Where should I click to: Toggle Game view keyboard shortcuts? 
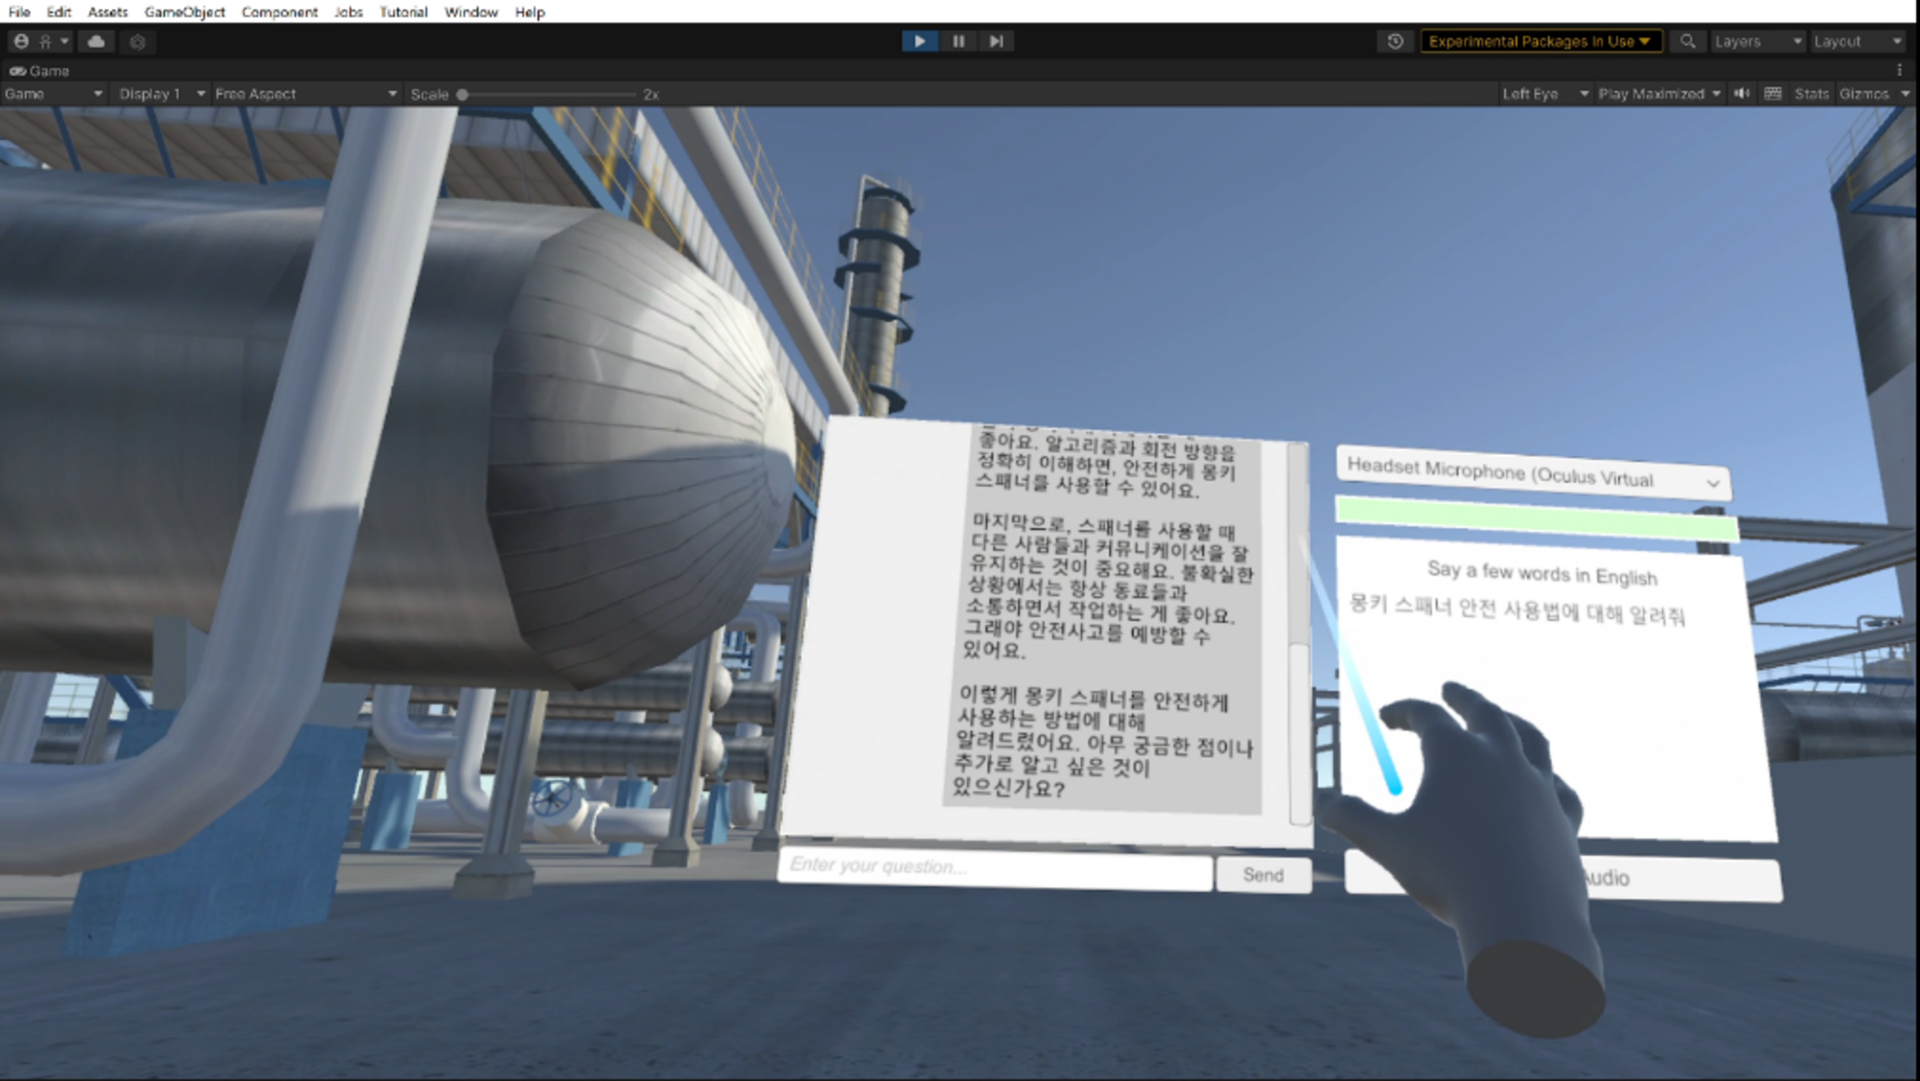pyautogui.click(x=1773, y=93)
